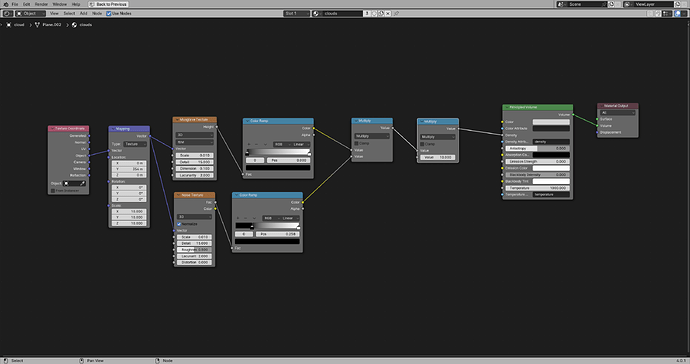Browse materials with the sphere icon
Screen dimensions: 690x364
[316, 14]
